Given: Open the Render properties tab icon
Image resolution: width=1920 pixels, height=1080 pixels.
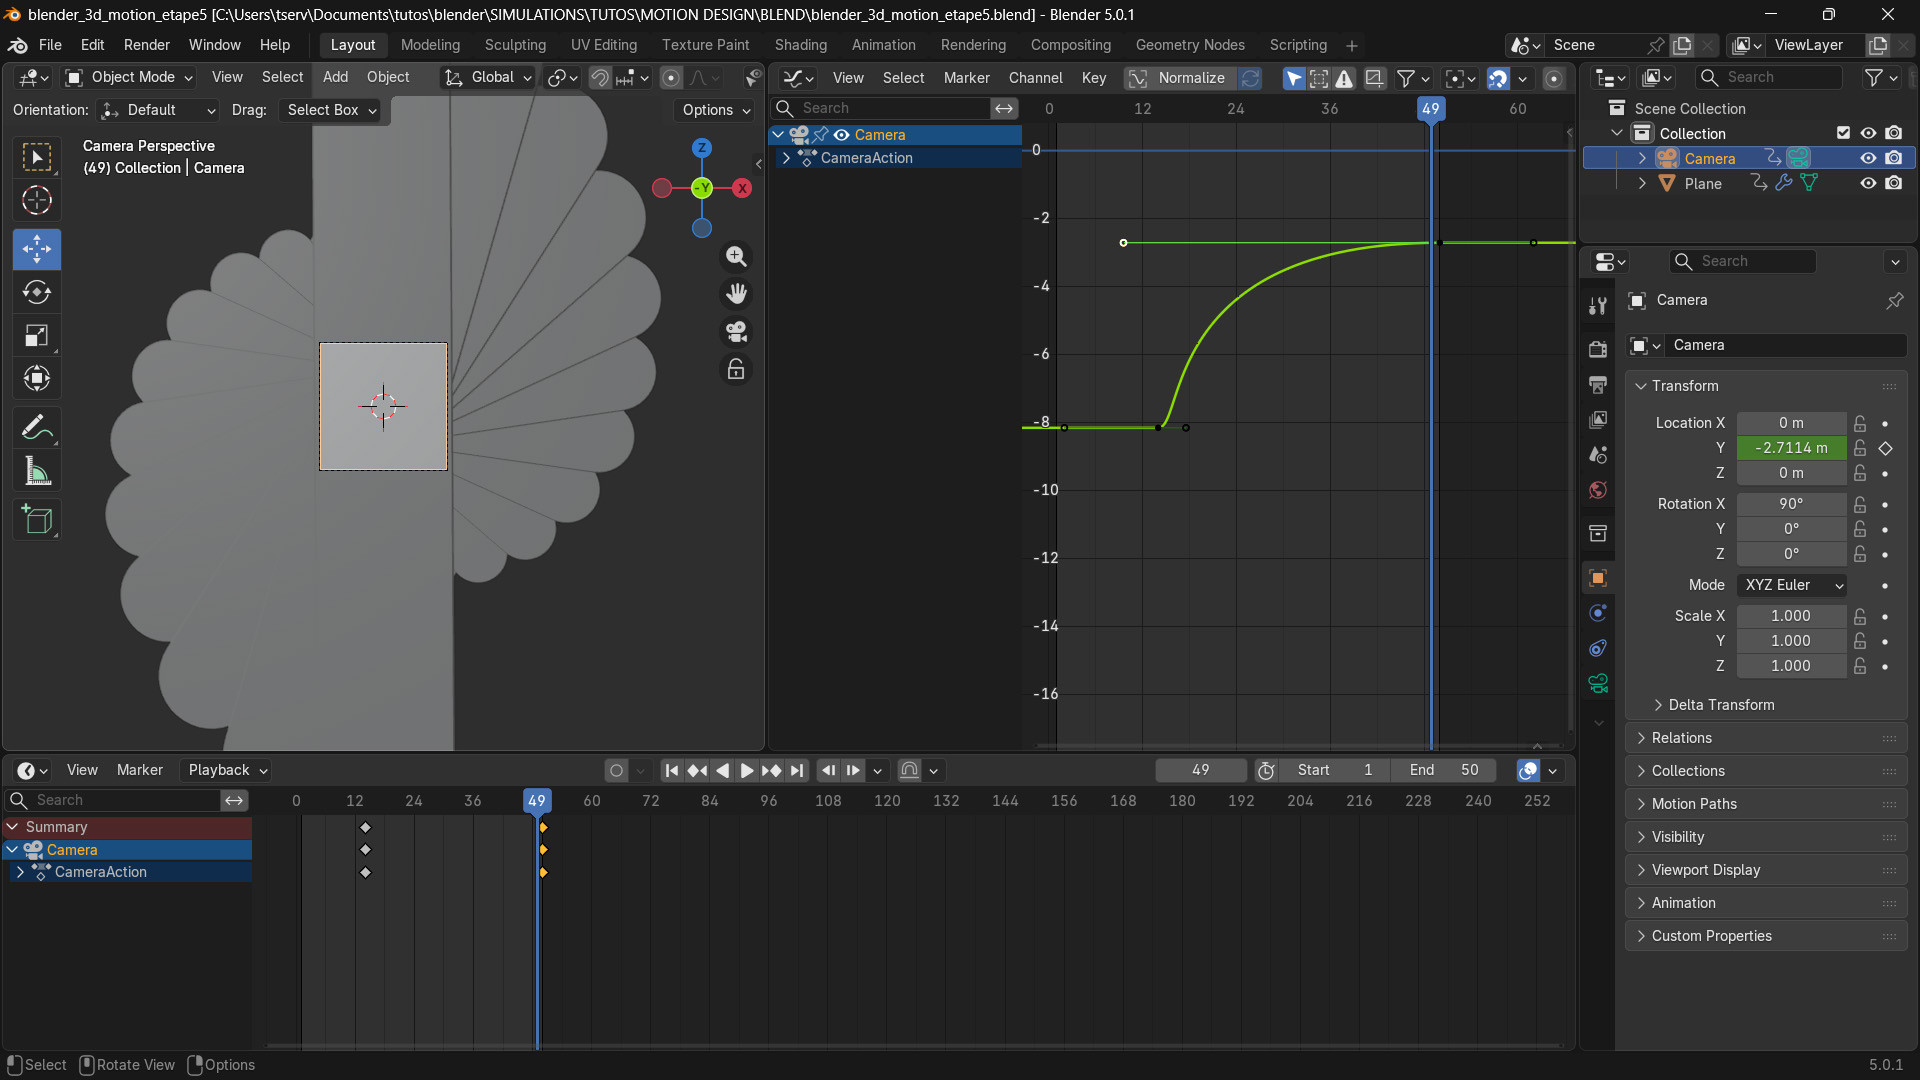Looking at the screenshot, I should tap(1598, 349).
